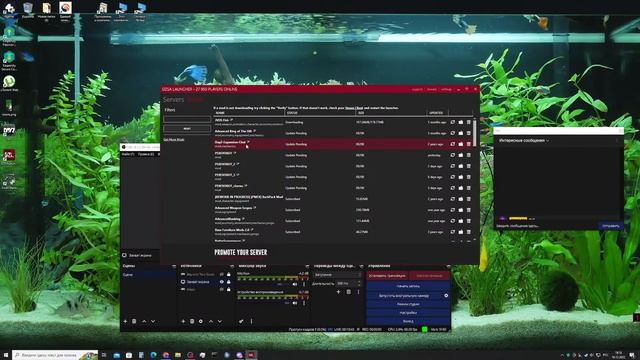Delete Dayz-Expansion-Chat mod with its trash icon
The height and width of the screenshot is (360, 640).
point(469,144)
